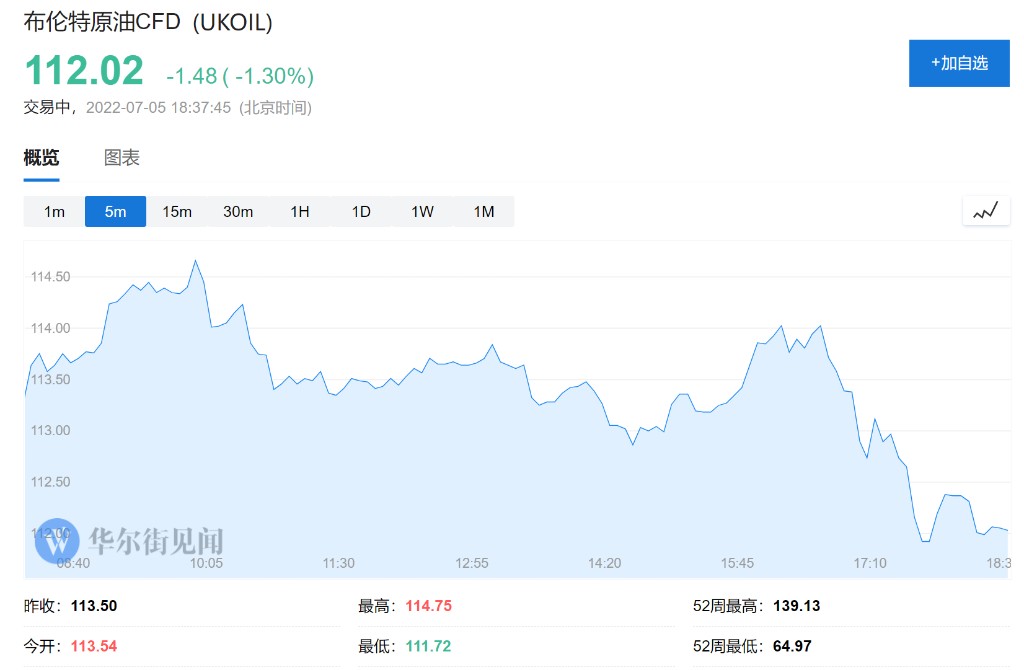Select the 1M monthly interval
The image size is (1024, 670).
coord(484,211)
